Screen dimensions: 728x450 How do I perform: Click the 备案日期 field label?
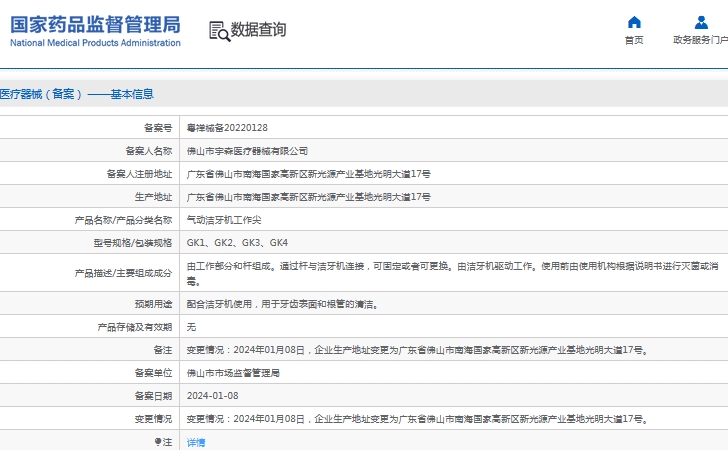pyautogui.click(x=153, y=396)
